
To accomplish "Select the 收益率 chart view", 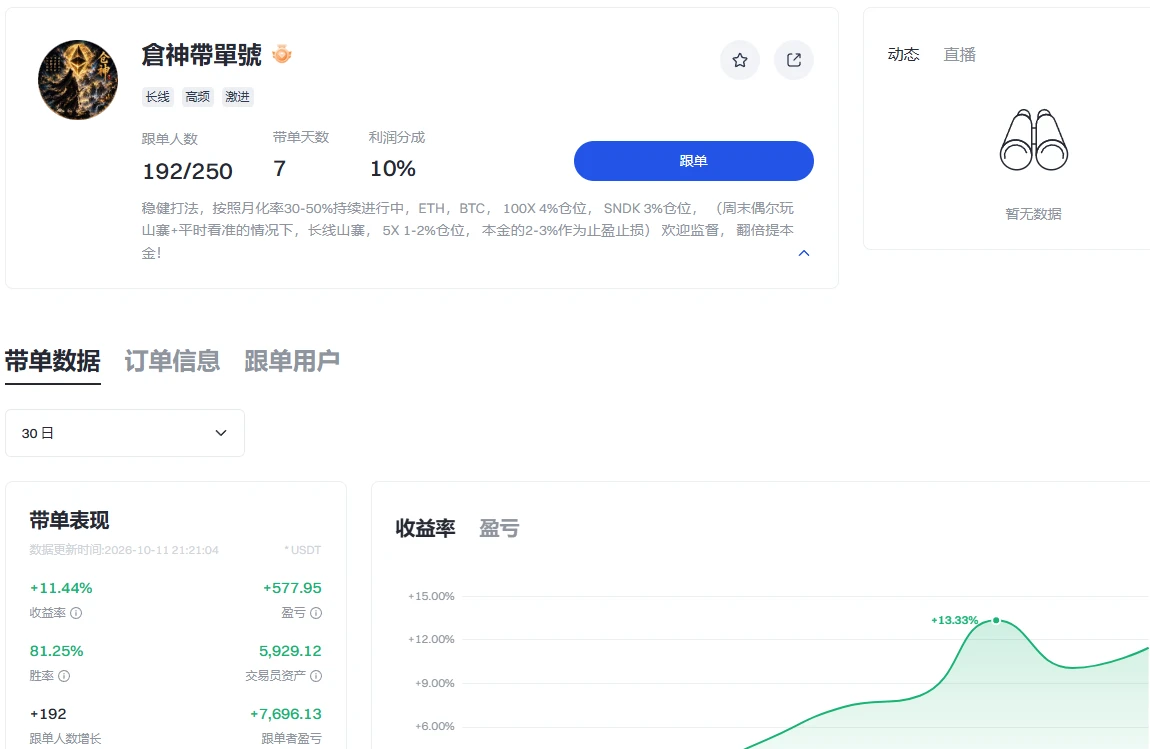I will click(x=425, y=528).
